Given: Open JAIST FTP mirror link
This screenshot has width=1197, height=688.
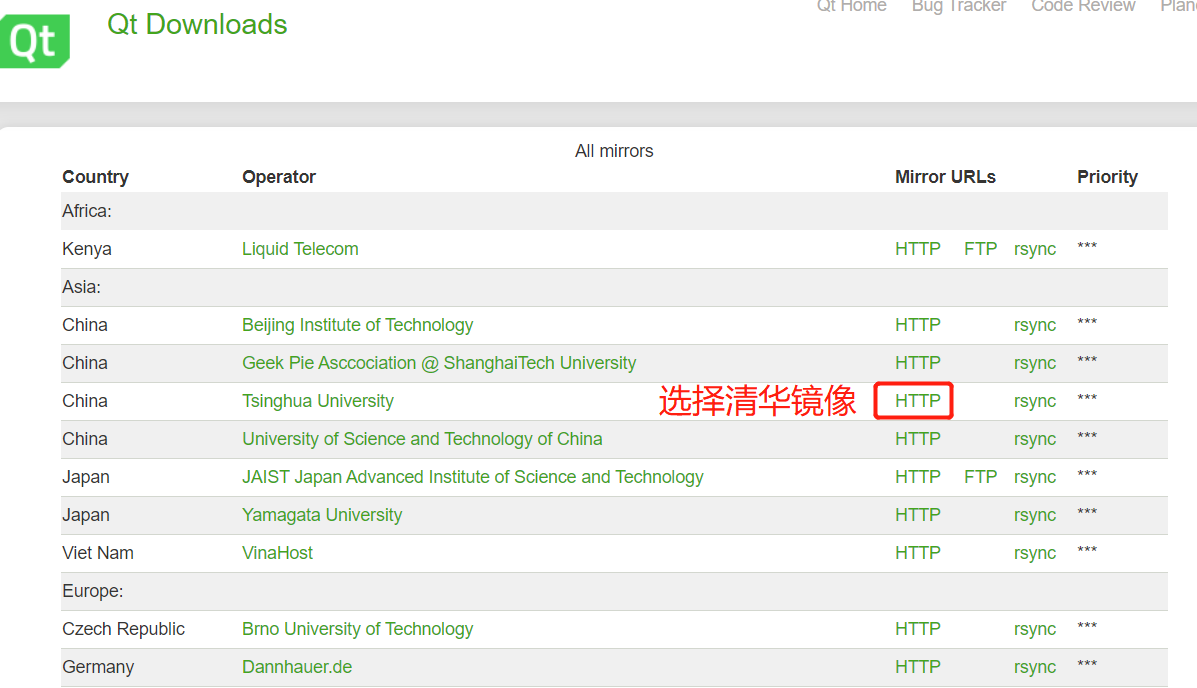Looking at the screenshot, I should [x=980, y=477].
